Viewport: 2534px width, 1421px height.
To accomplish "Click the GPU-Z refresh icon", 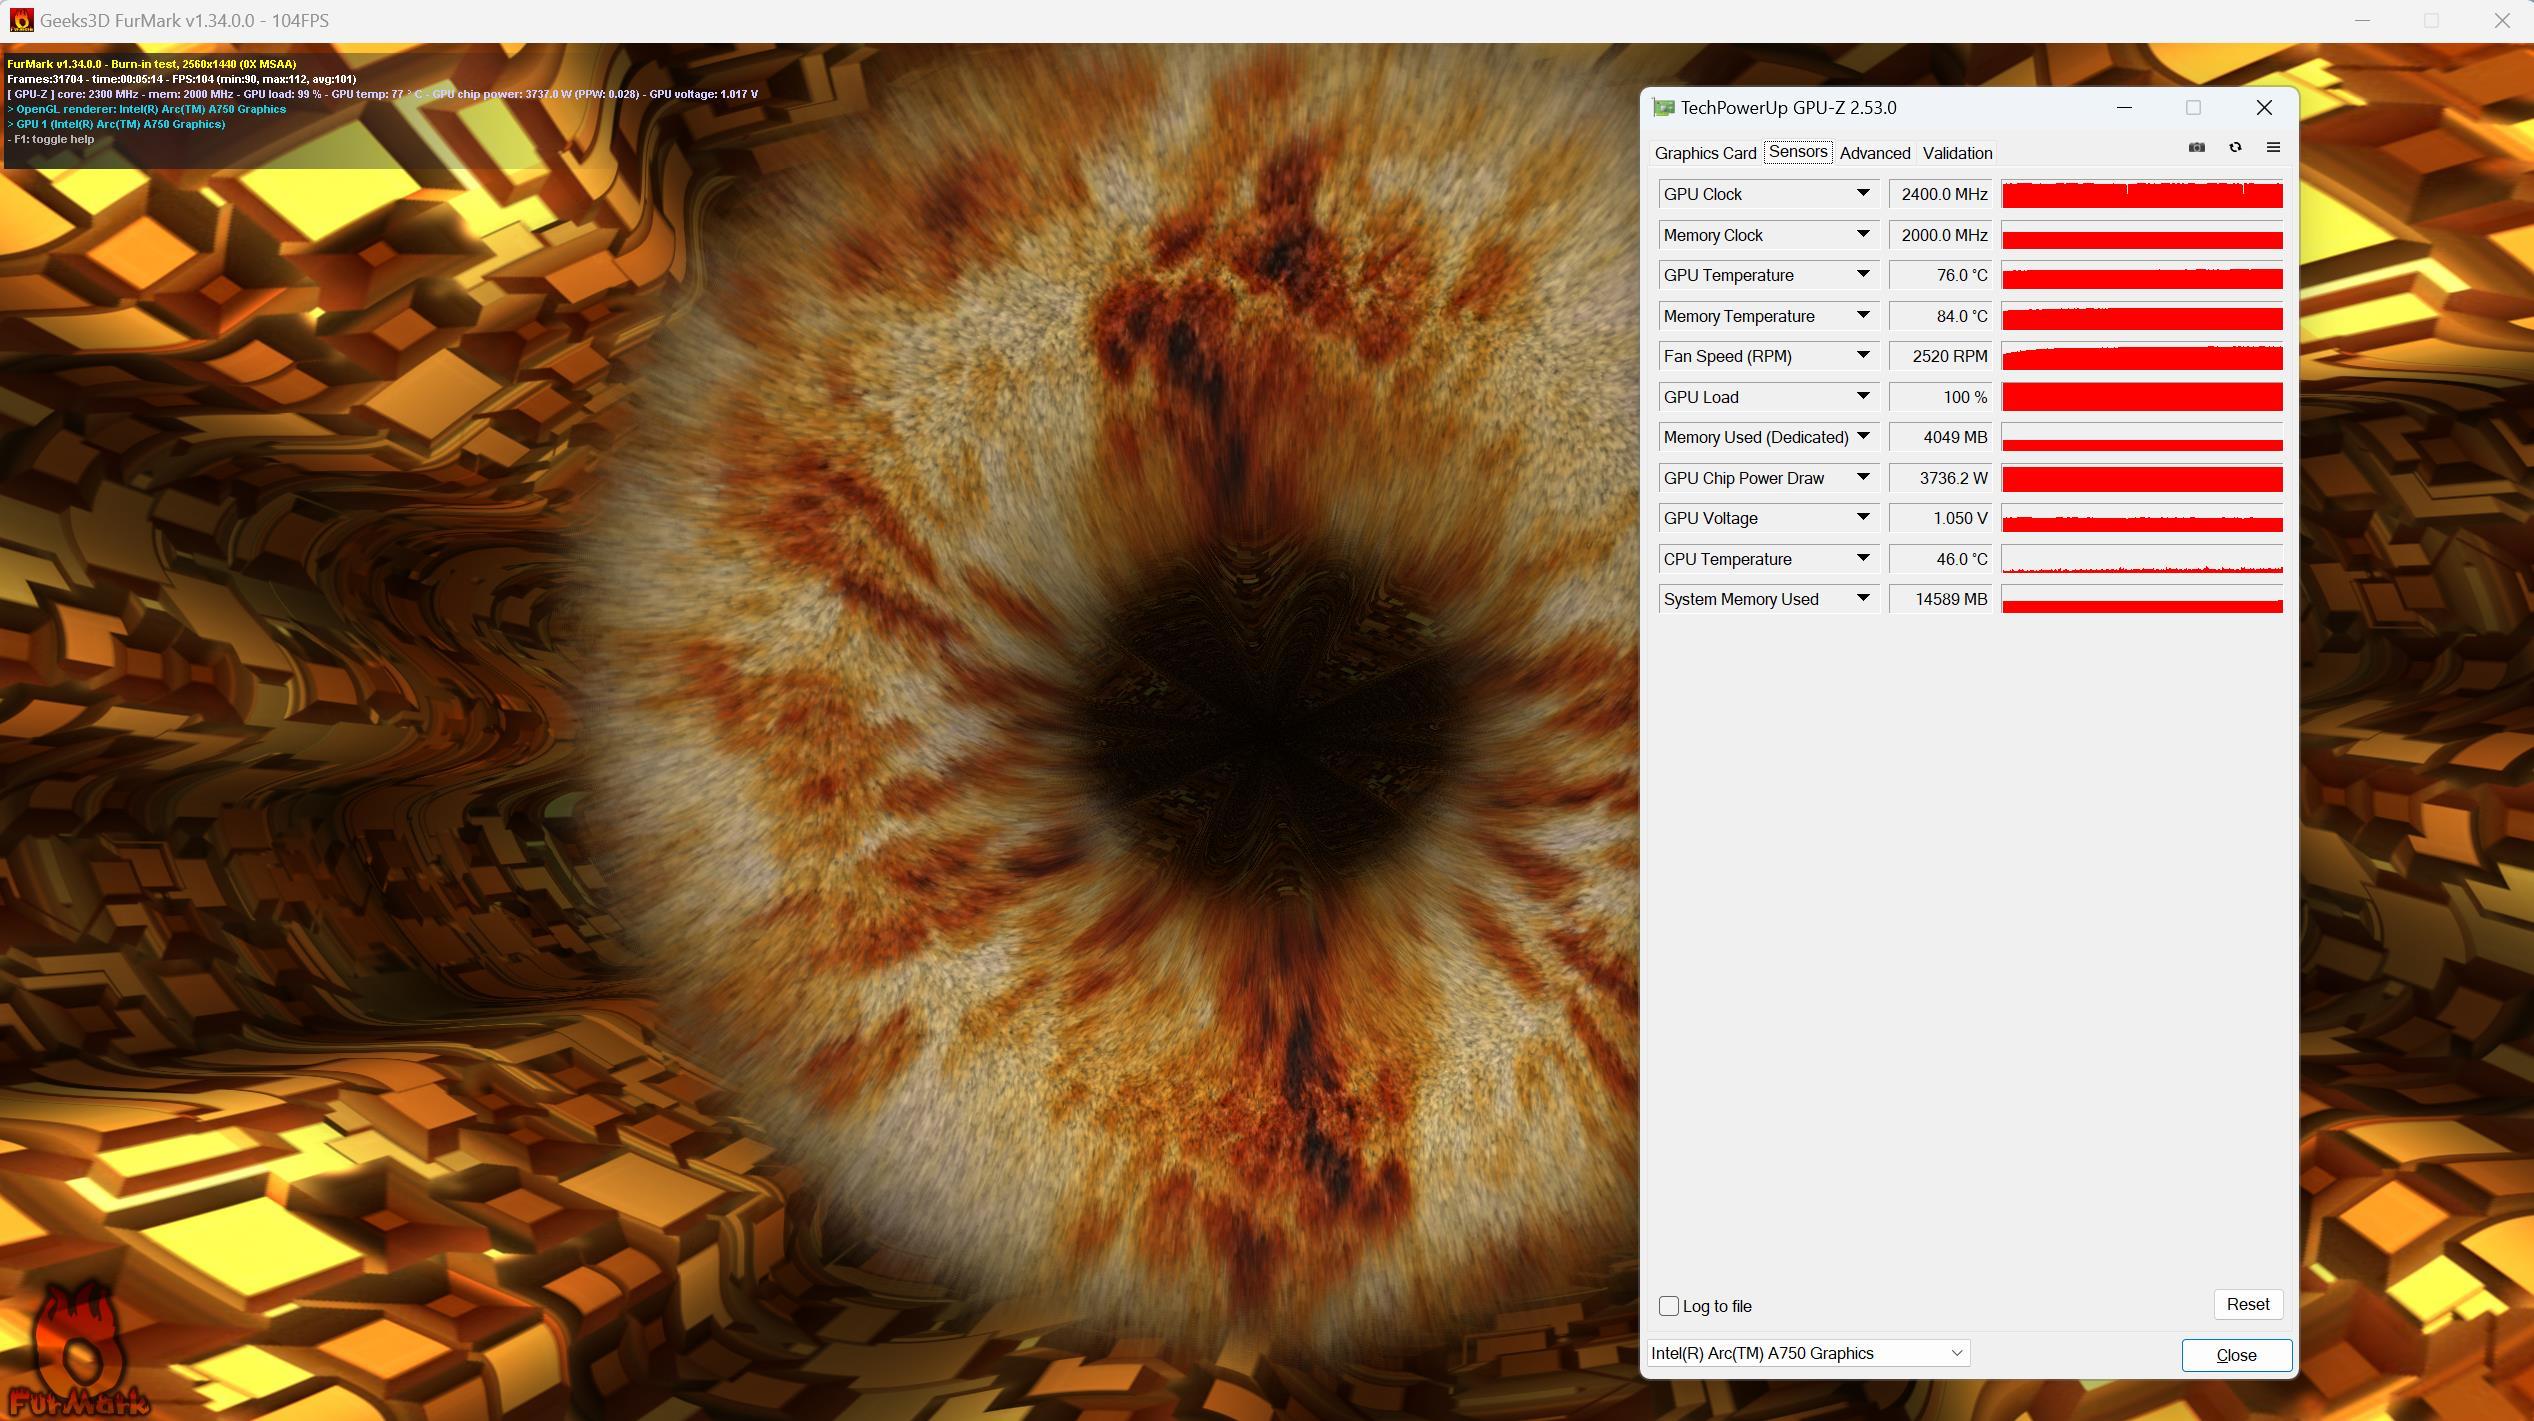I will point(2235,148).
